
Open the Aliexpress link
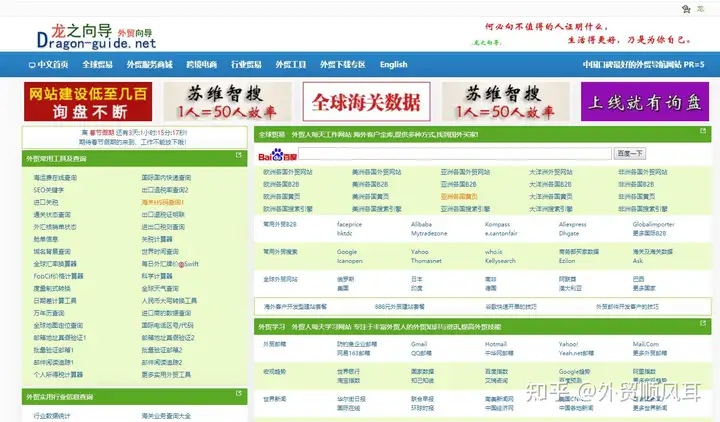(x=573, y=225)
